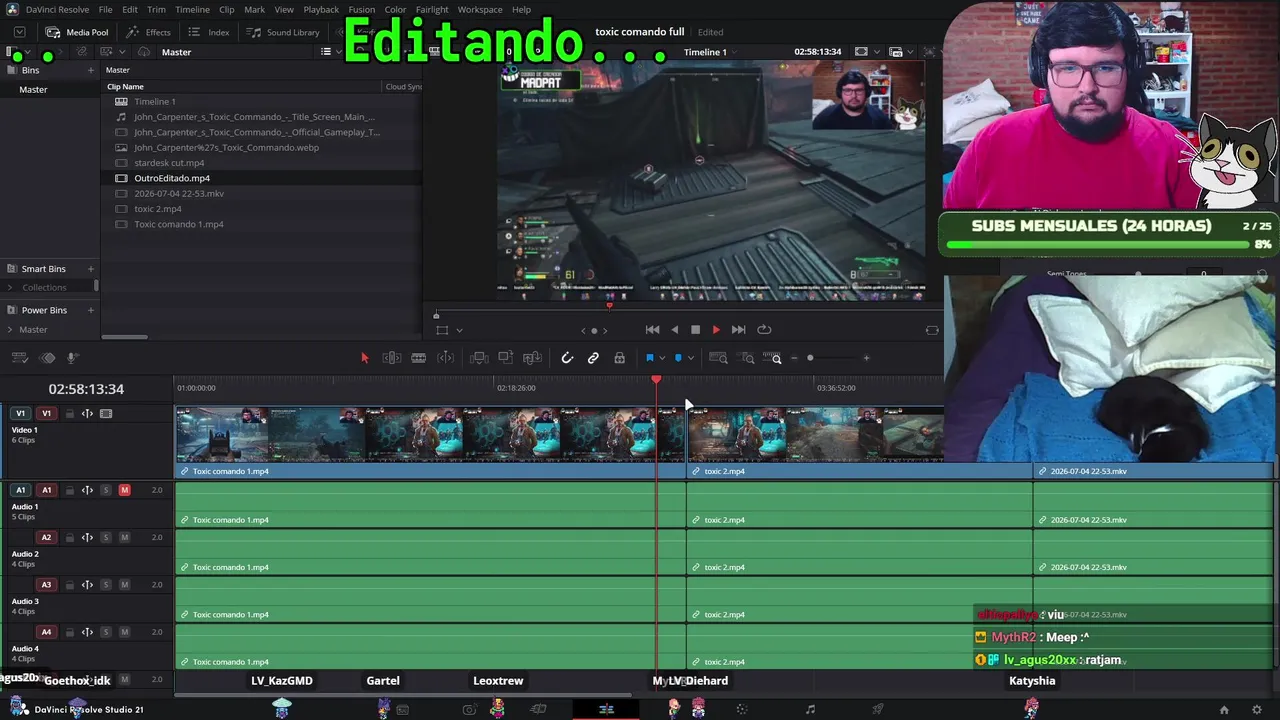This screenshot has height=720, width=1280.
Task: Select the Blade Edit Mode tool
Action: point(419,358)
